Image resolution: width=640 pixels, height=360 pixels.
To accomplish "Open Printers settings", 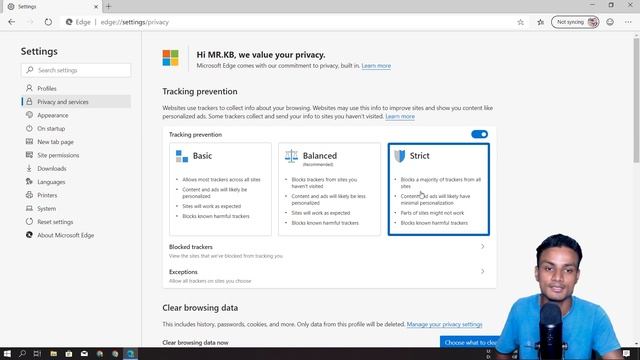I will 76,195.
